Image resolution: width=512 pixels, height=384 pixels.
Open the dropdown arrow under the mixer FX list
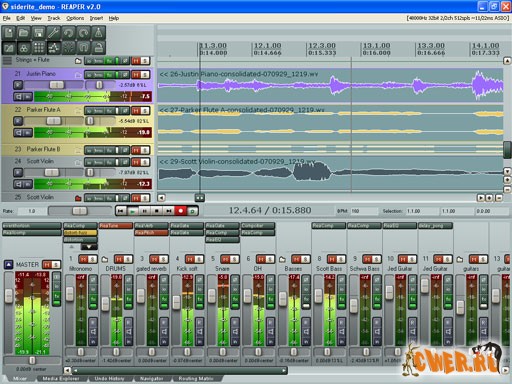[x=89, y=247]
